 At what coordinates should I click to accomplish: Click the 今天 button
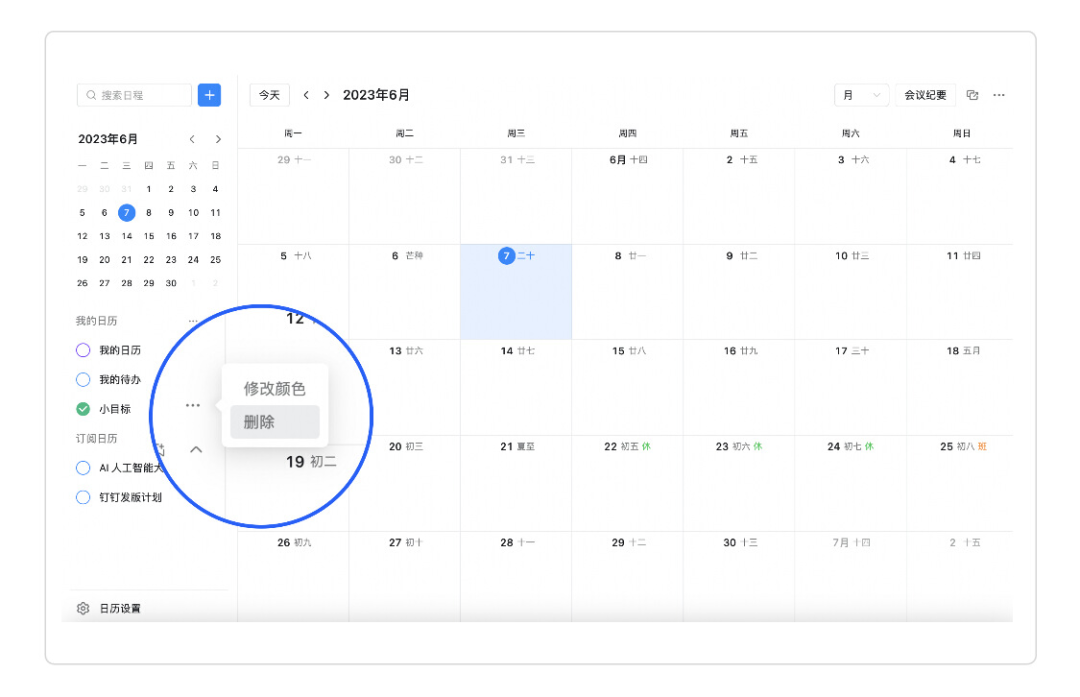[269, 95]
